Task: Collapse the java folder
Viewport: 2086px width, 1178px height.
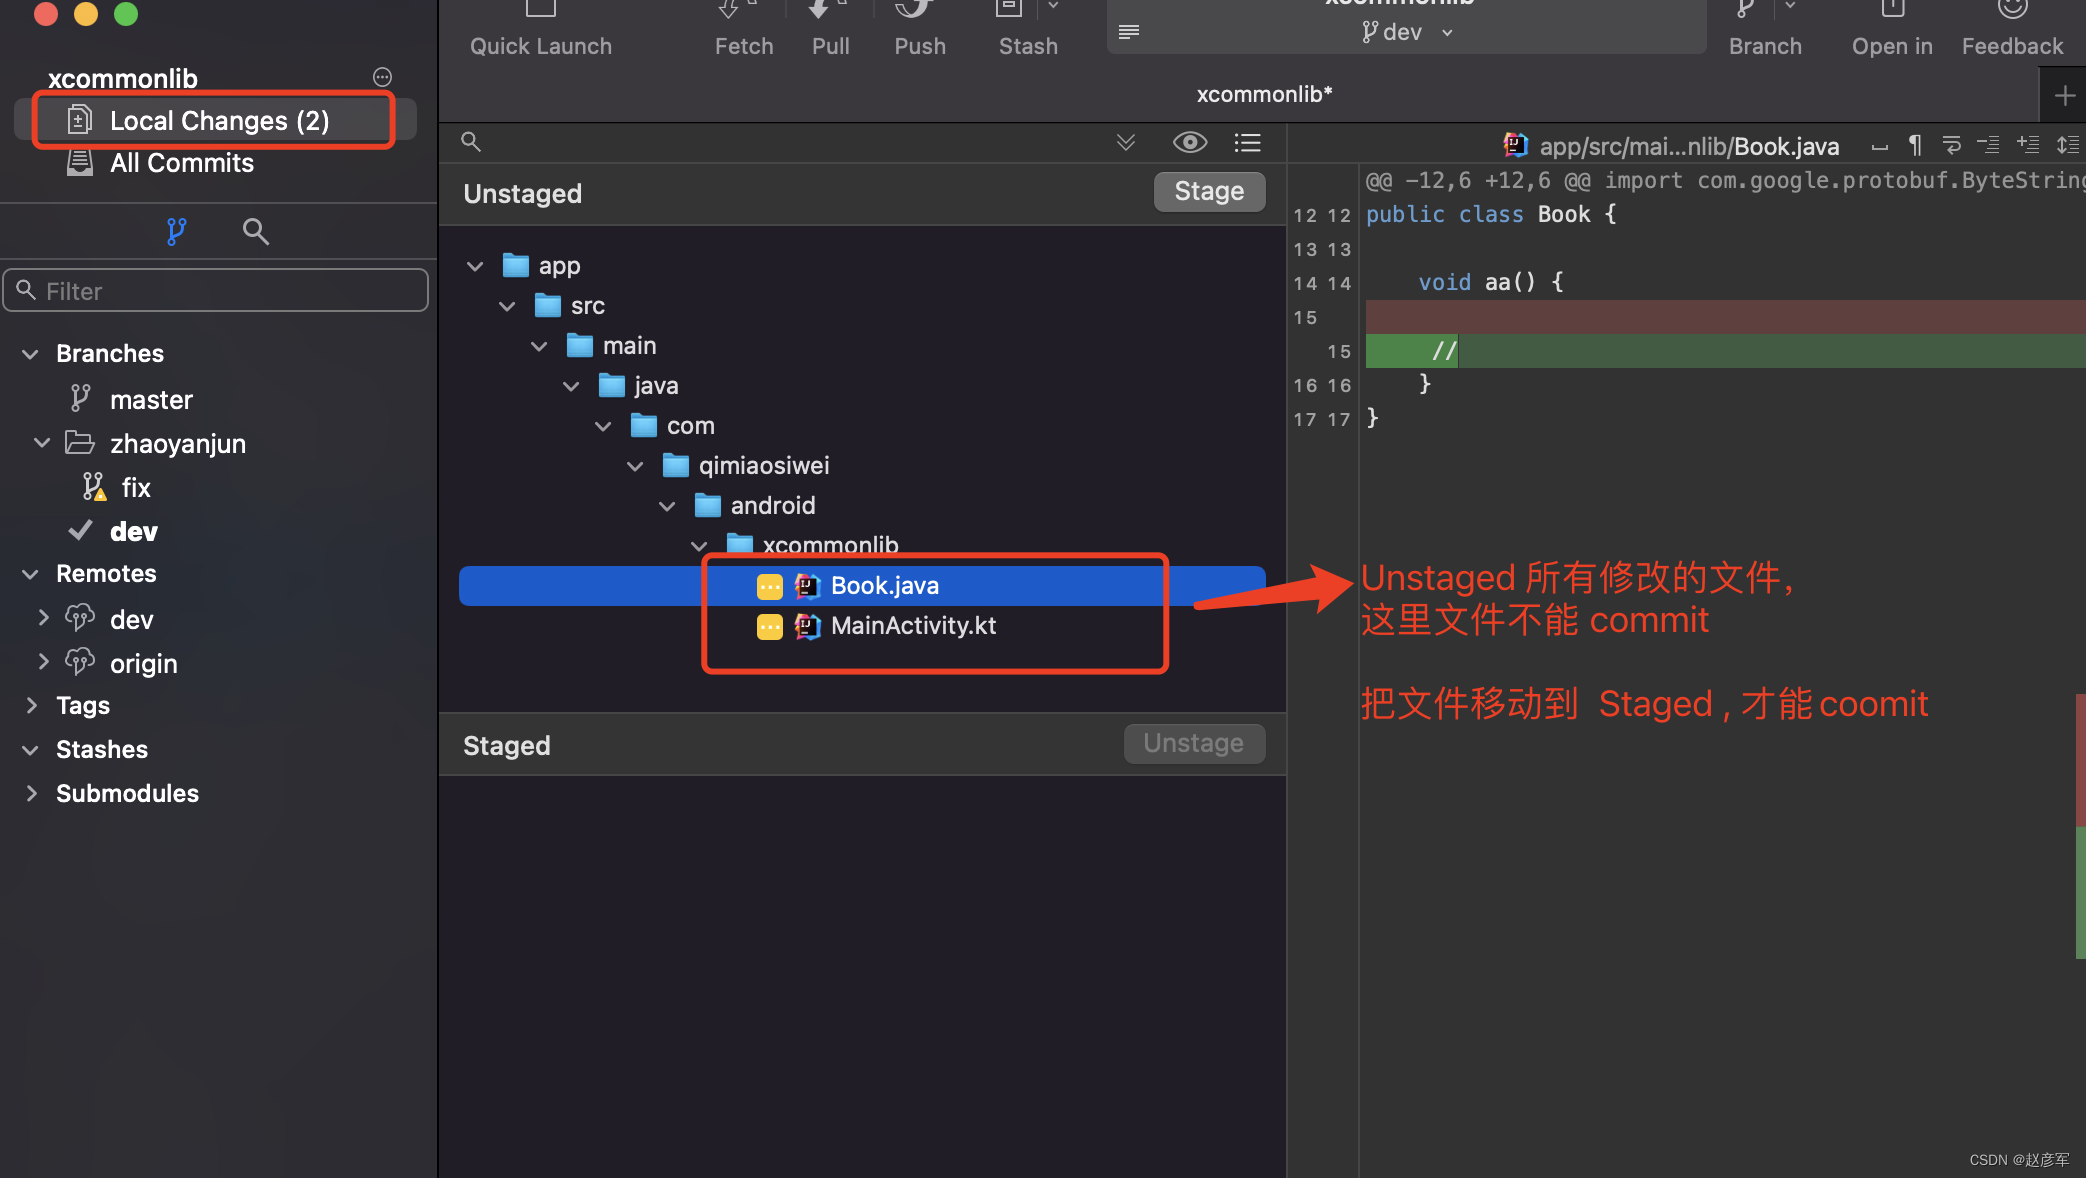Action: click(x=571, y=386)
